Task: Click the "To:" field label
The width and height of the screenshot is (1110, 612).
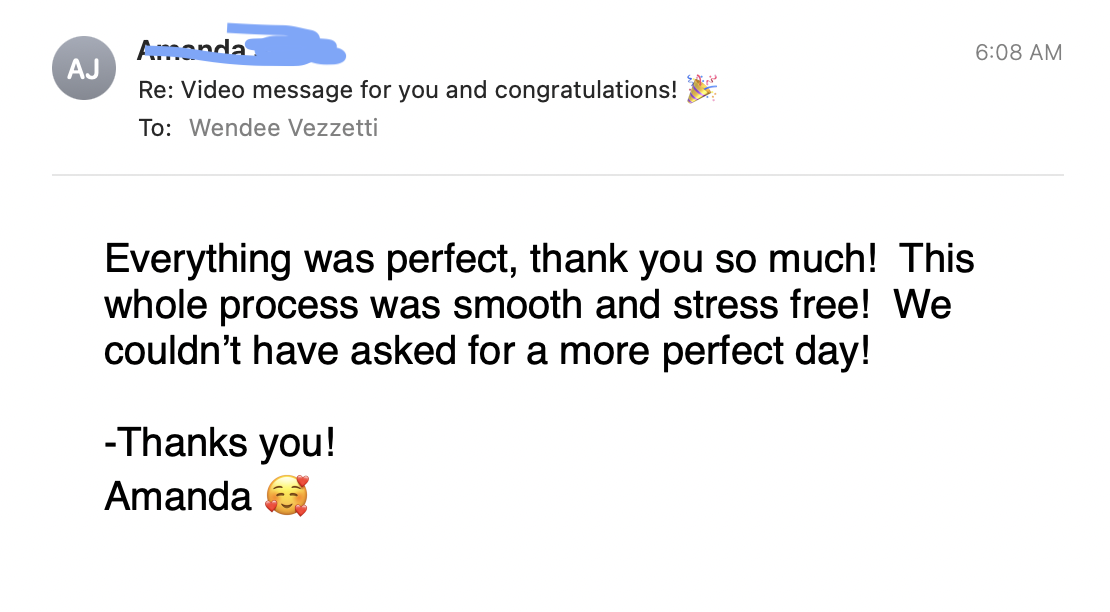Action: coord(155,127)
